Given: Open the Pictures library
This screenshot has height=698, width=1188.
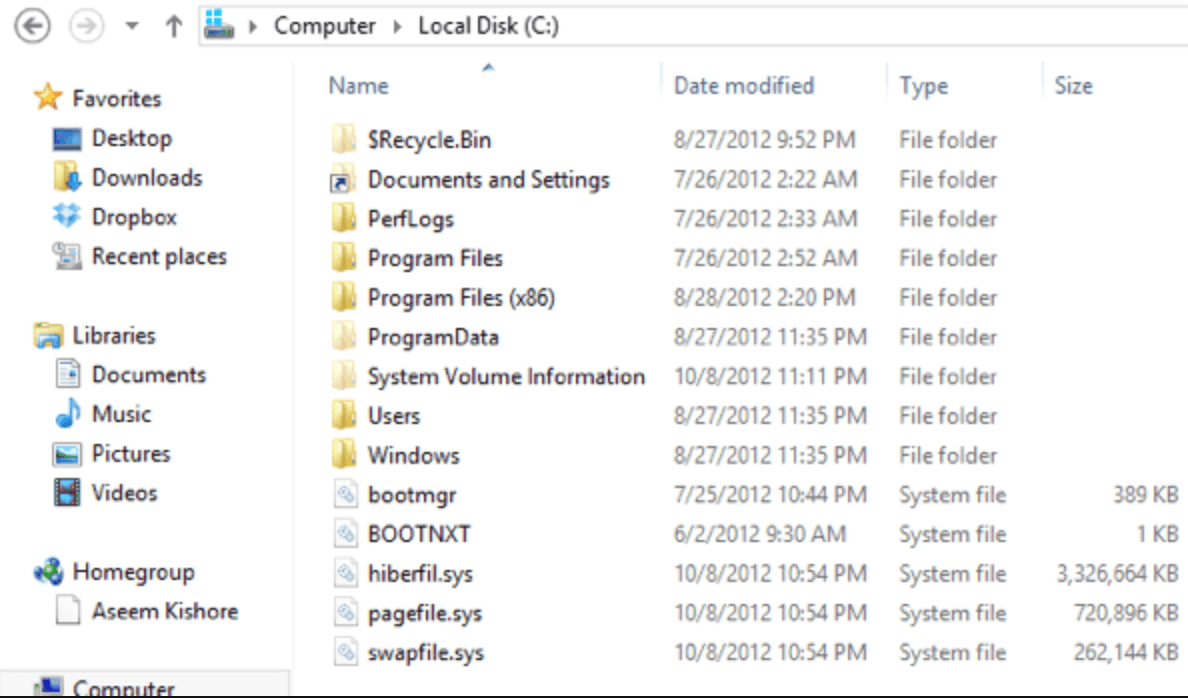Looking at the screenshot, I should 131,453.
